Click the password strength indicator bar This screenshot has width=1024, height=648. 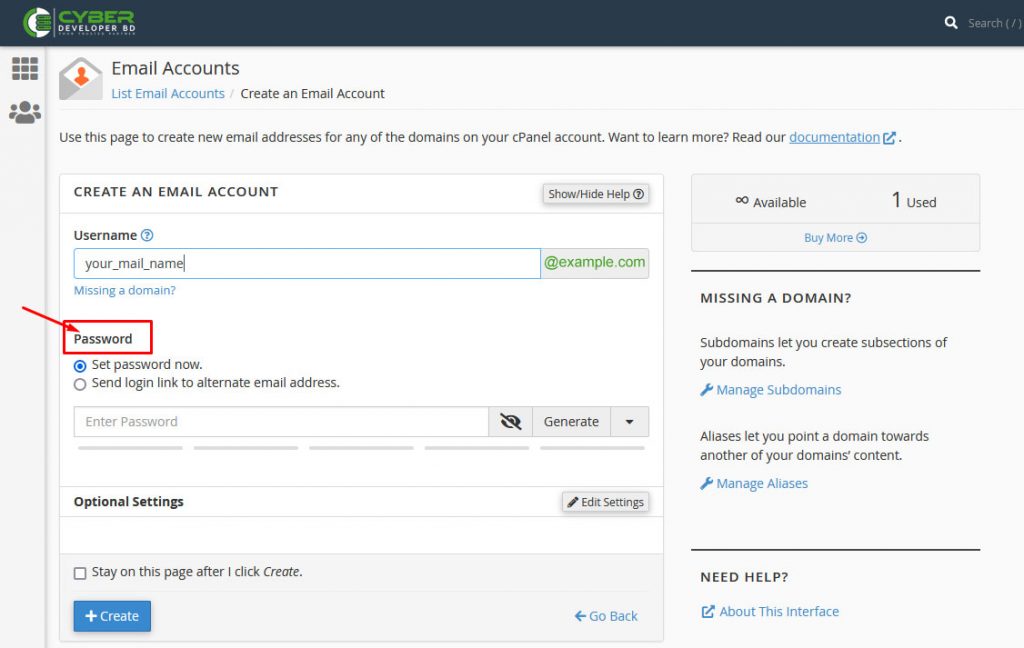coord(360,447)
